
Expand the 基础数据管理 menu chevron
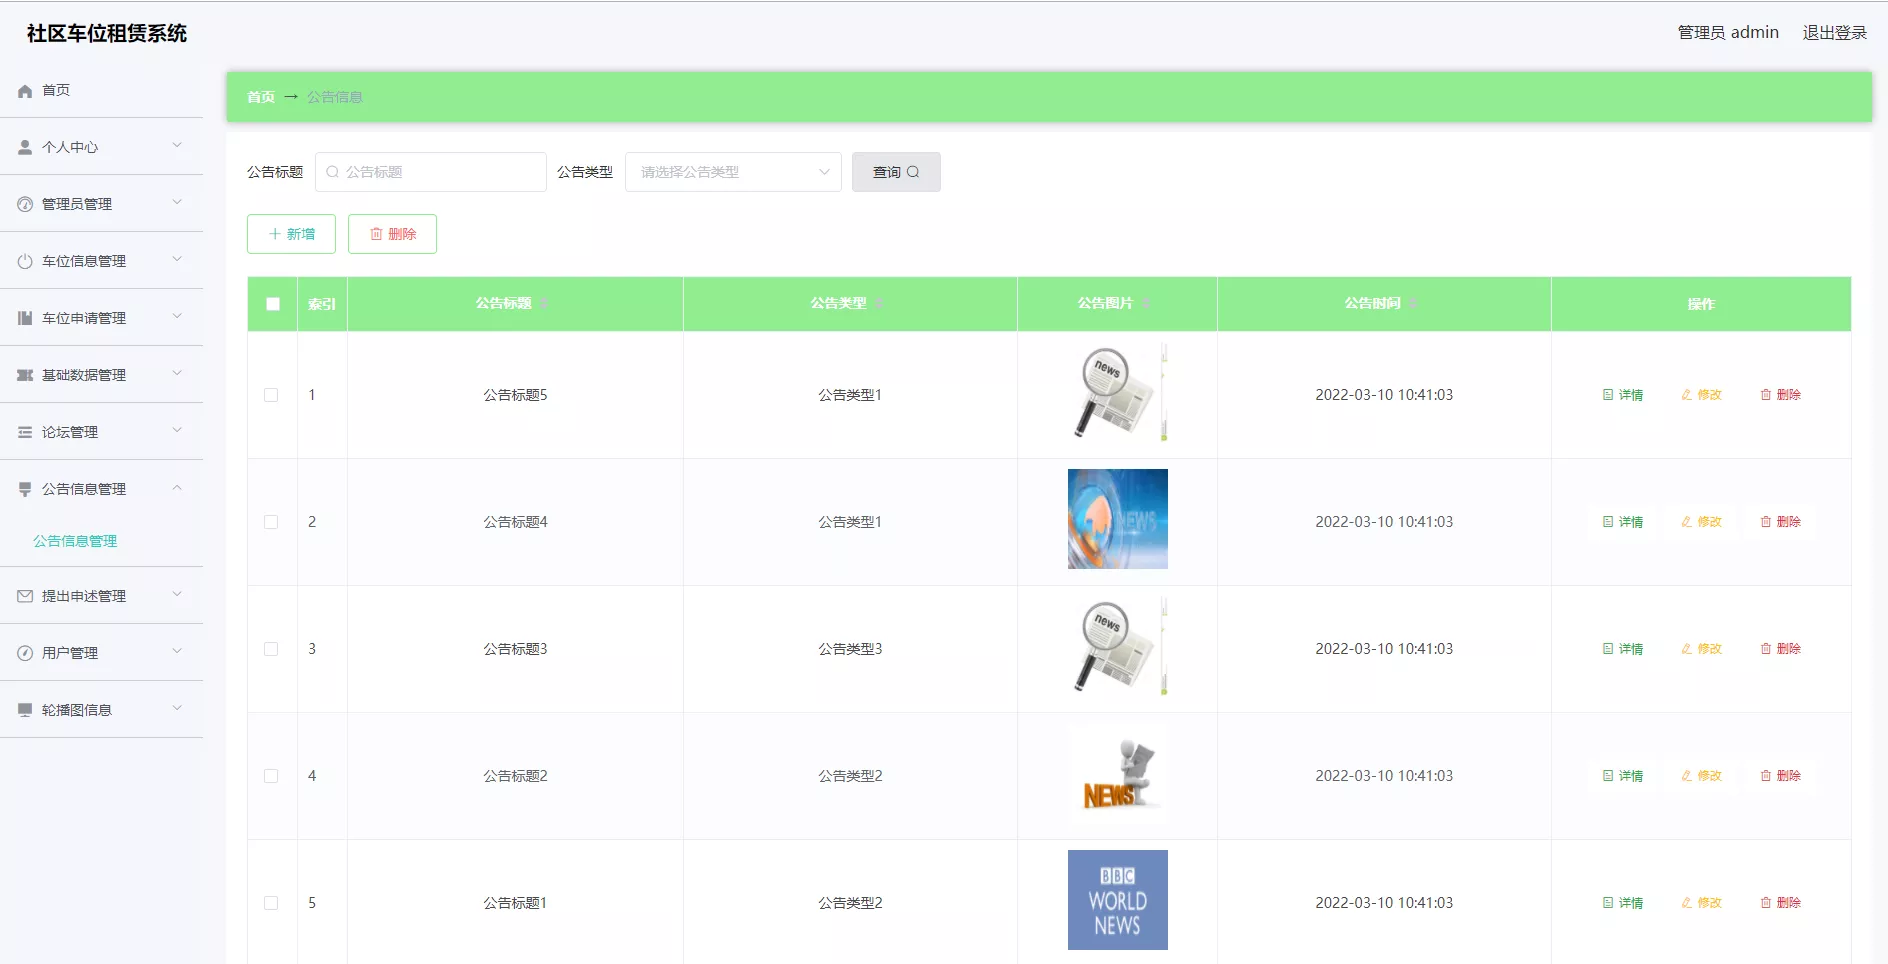pyautogui.click(x=177, y=374)
